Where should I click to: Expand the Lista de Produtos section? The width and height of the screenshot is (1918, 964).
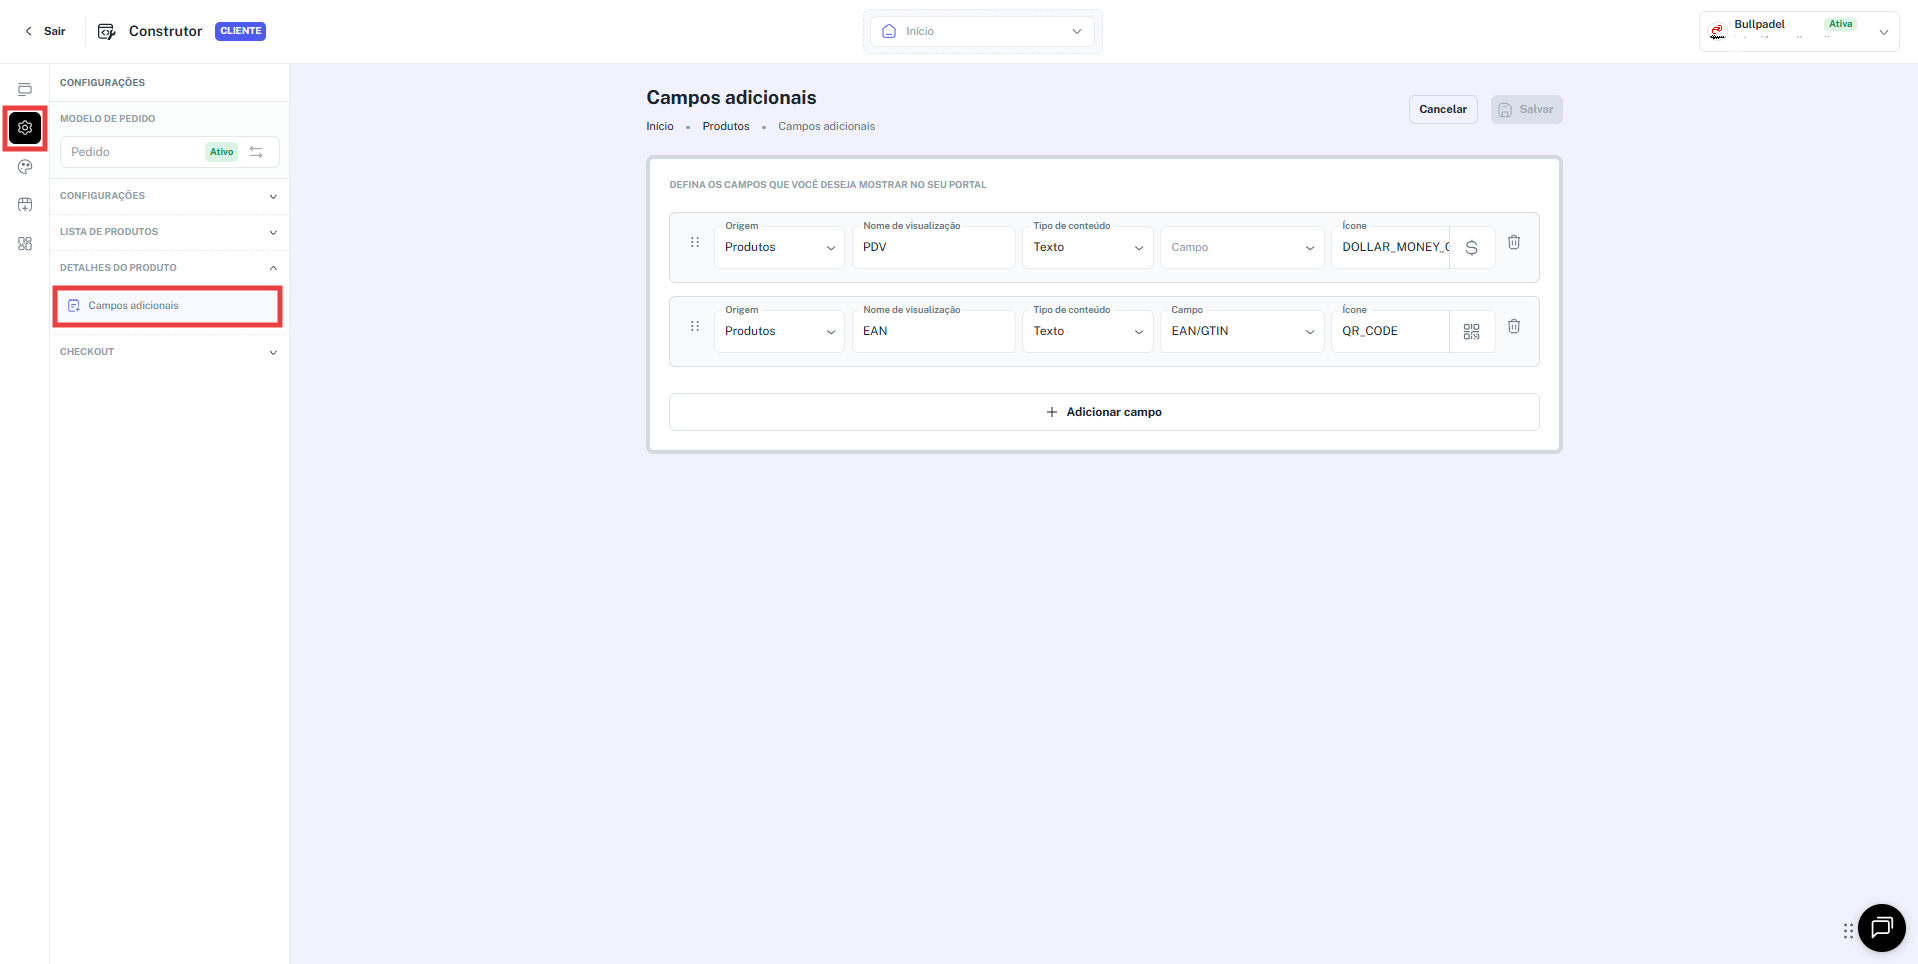(169, 232)
